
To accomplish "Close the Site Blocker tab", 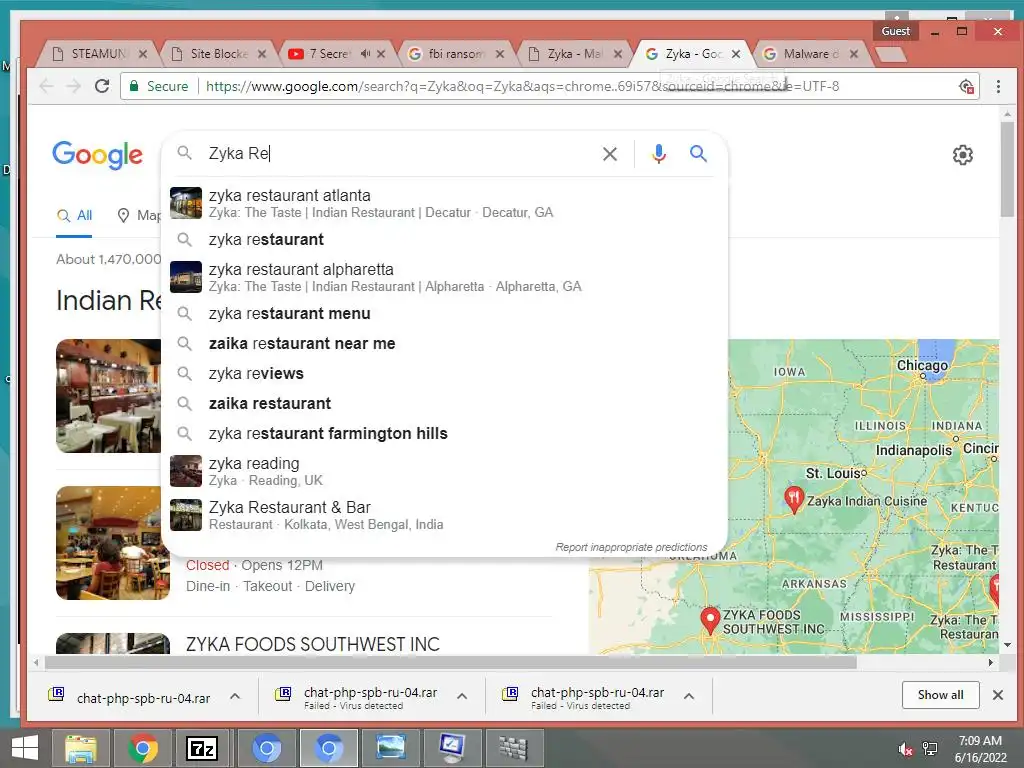I will pyautogui.click(x=262, y=54).
